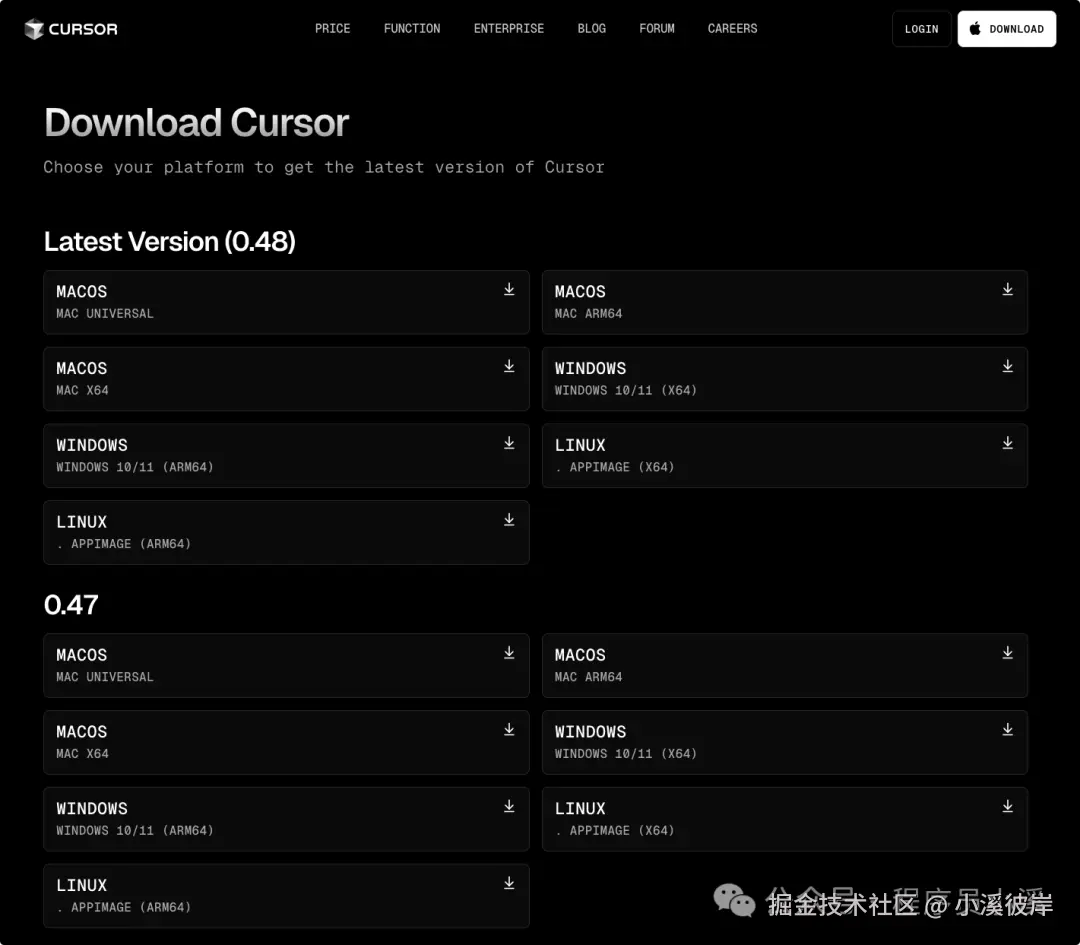The width and height of the screenshot is (1080, 945).
Task: Click download icon for 0.47 Mac Universal
Action: pyautogui.click(x=509, y=652)
